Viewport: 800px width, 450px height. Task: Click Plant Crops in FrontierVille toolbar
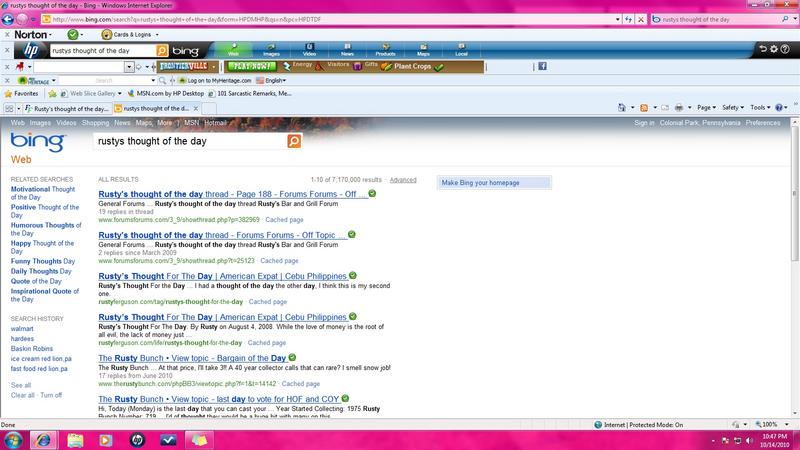[x=412, y=66]
